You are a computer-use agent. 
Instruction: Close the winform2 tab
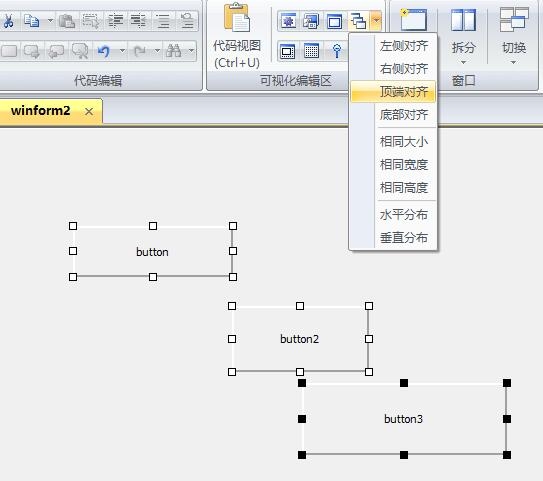[89, 112]
